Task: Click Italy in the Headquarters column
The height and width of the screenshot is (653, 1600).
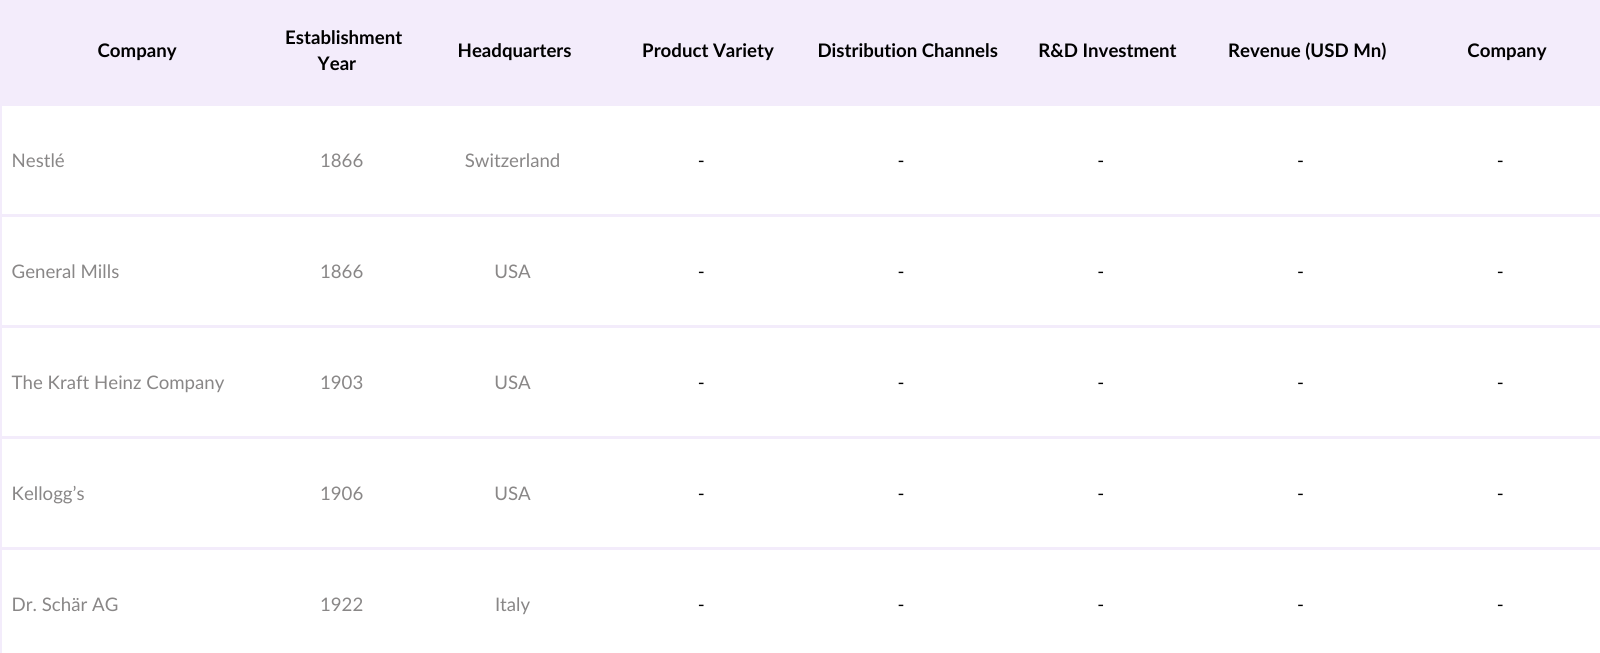Action: coord(512,604)
